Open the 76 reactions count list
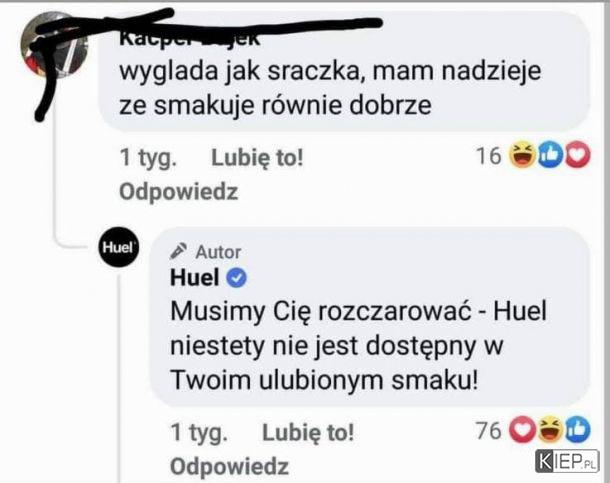610x483 pixels. tap(489, 430)
